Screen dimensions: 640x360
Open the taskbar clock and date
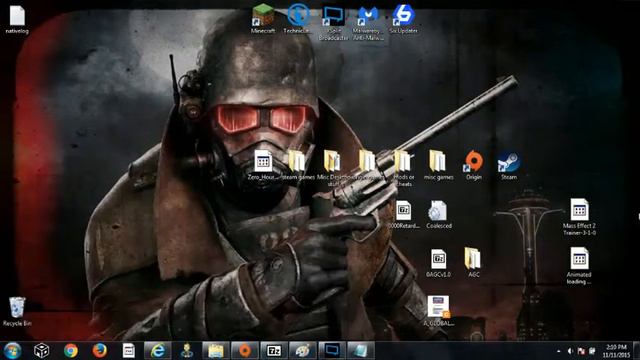[616, 351]
